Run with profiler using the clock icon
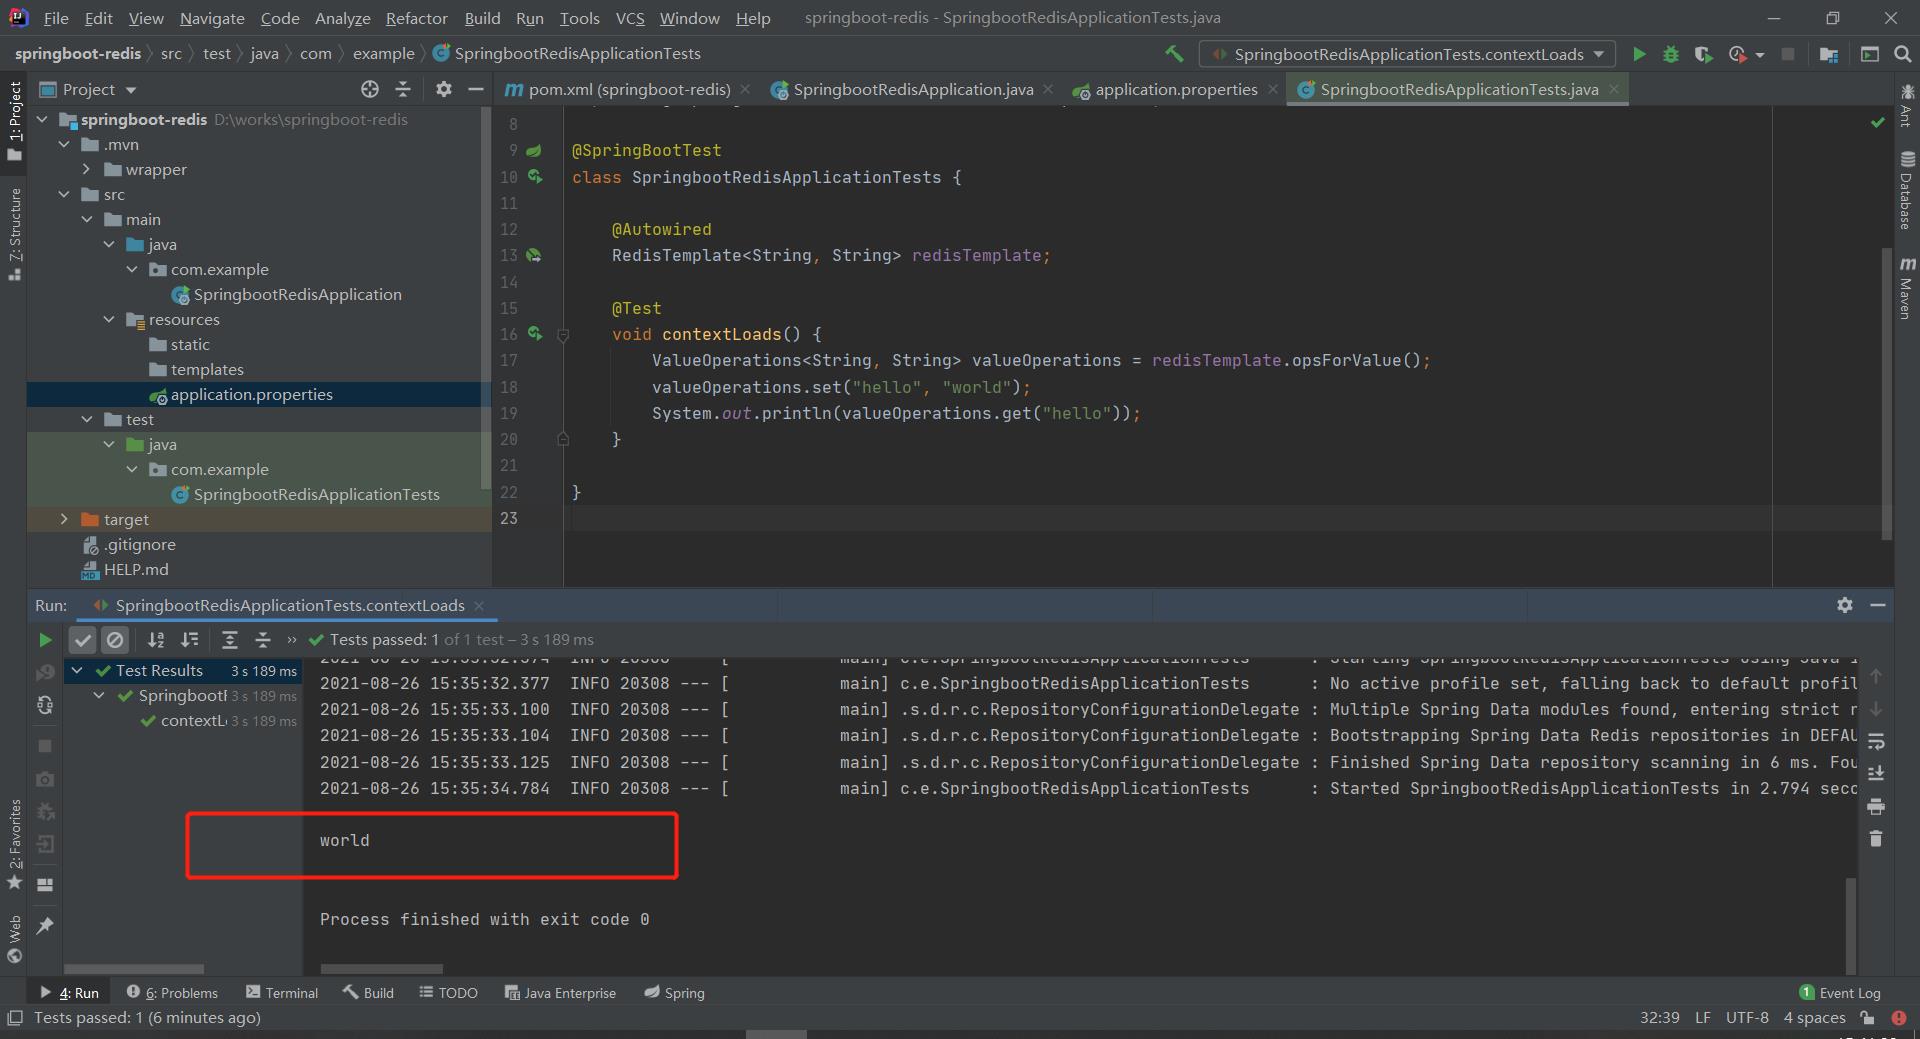Screen dimensions: 1920x1039 point(1738,54)
